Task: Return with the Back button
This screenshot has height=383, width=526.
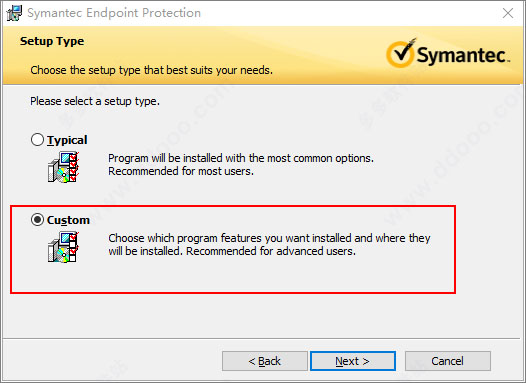Action: click(x=265, y=361)
